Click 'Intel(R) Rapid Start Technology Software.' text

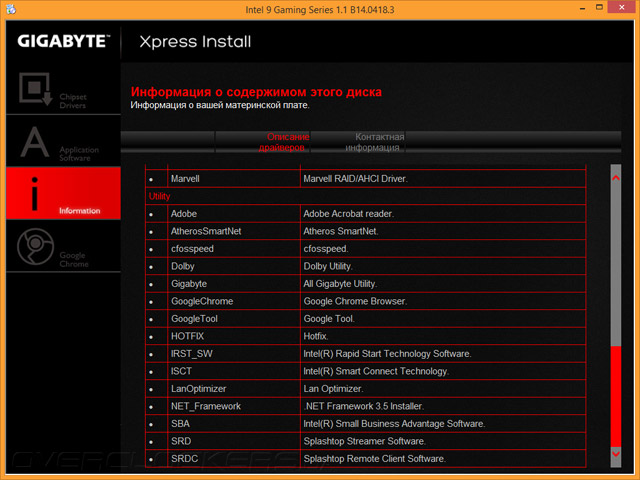point(387,354)
